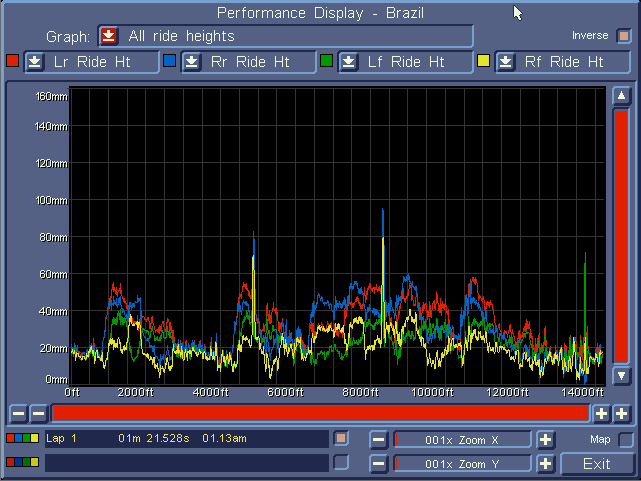Click the yellow Rf Ride Ht color swatch
Viewport: 641px width, 481px height.
483,60
